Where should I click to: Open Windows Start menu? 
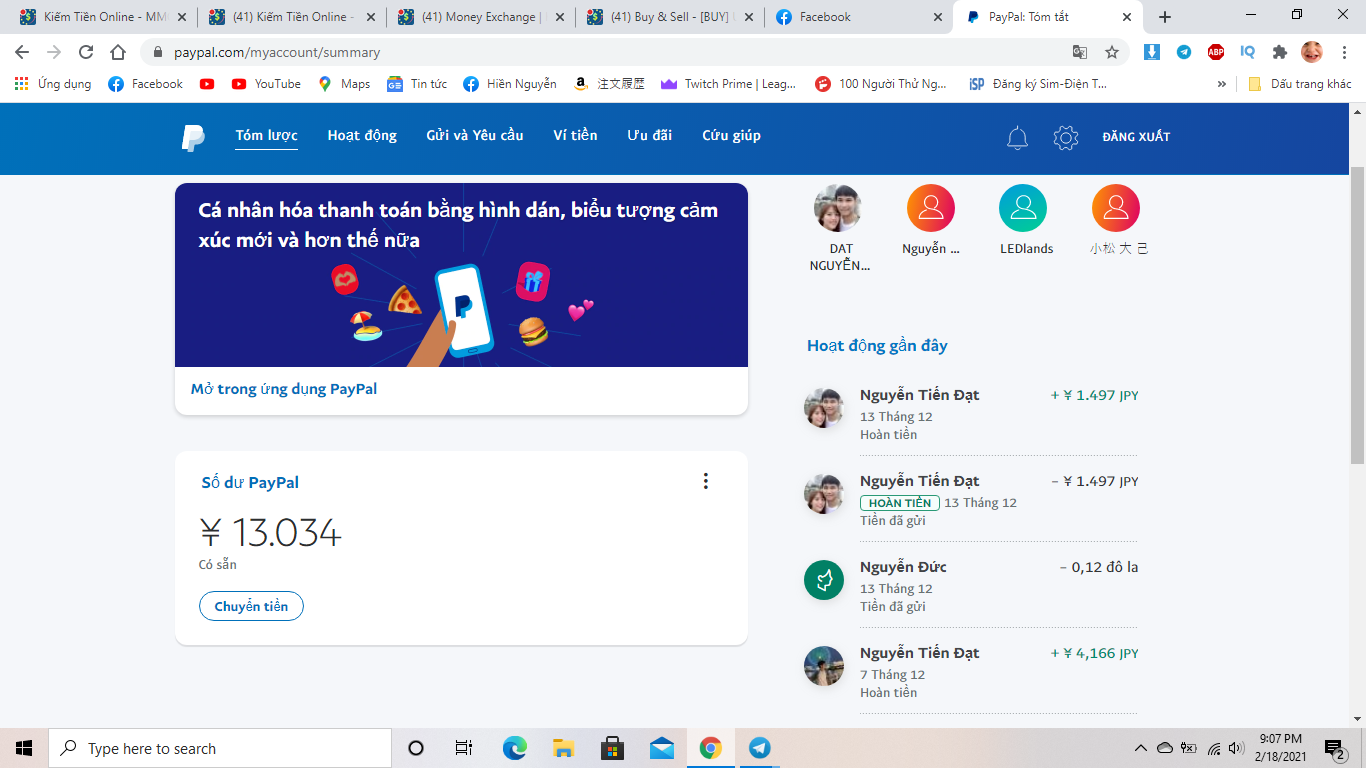click(24, 748)
